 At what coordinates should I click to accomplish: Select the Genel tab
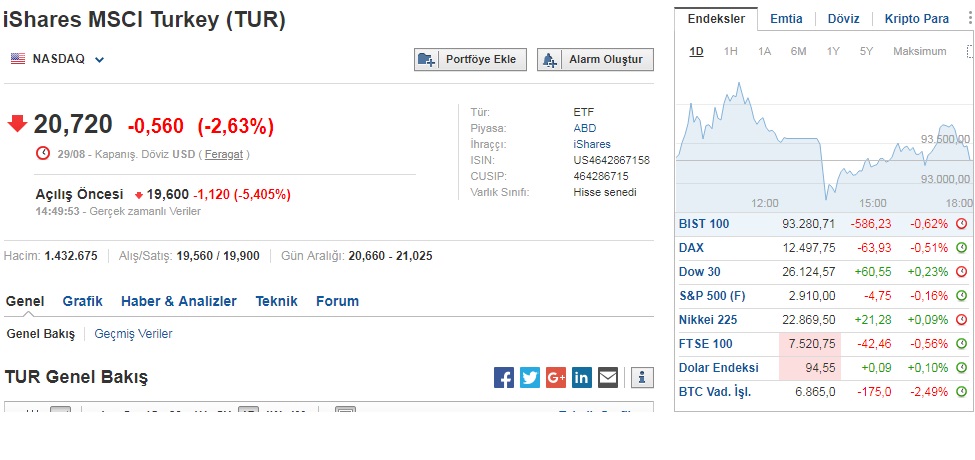[x=25, y=301]
